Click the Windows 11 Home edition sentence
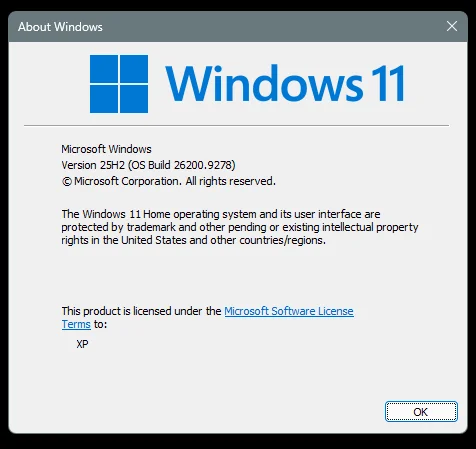This screenshot has width=476, height=449. 221,214
